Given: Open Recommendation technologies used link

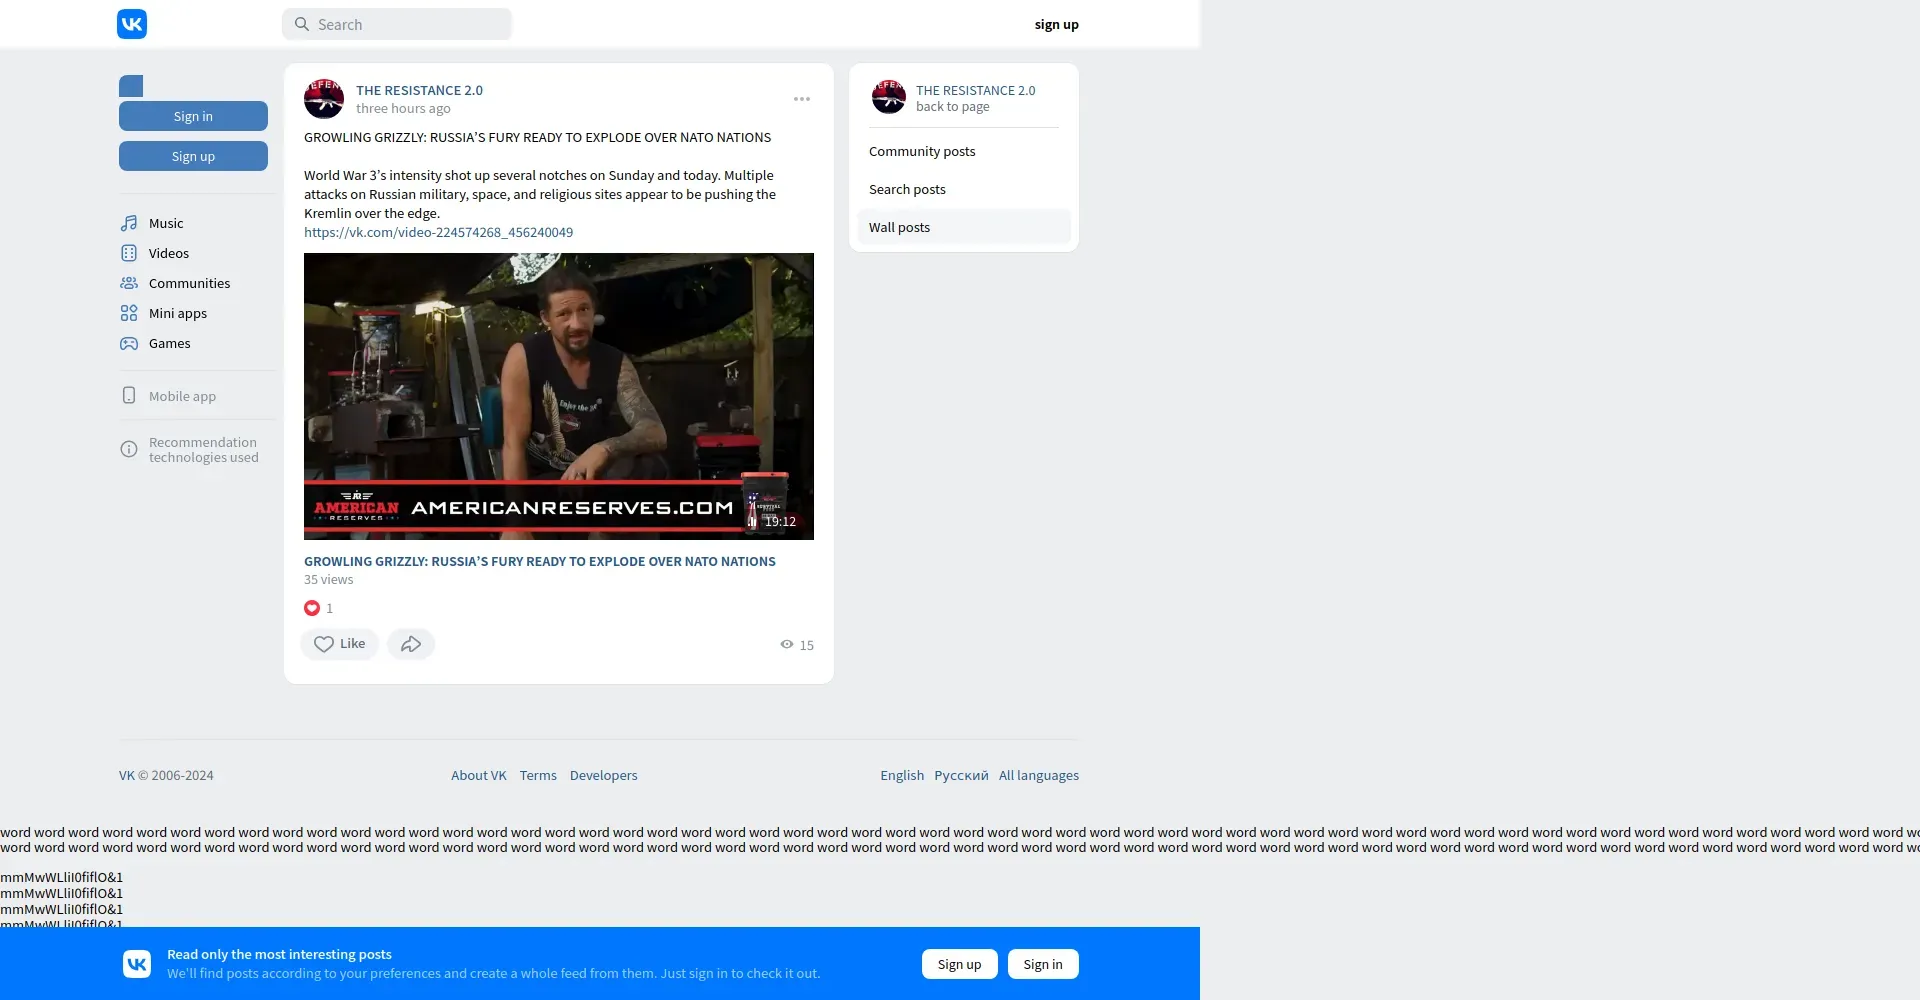Looking at the screenshot, I should [x=203, y=450].
